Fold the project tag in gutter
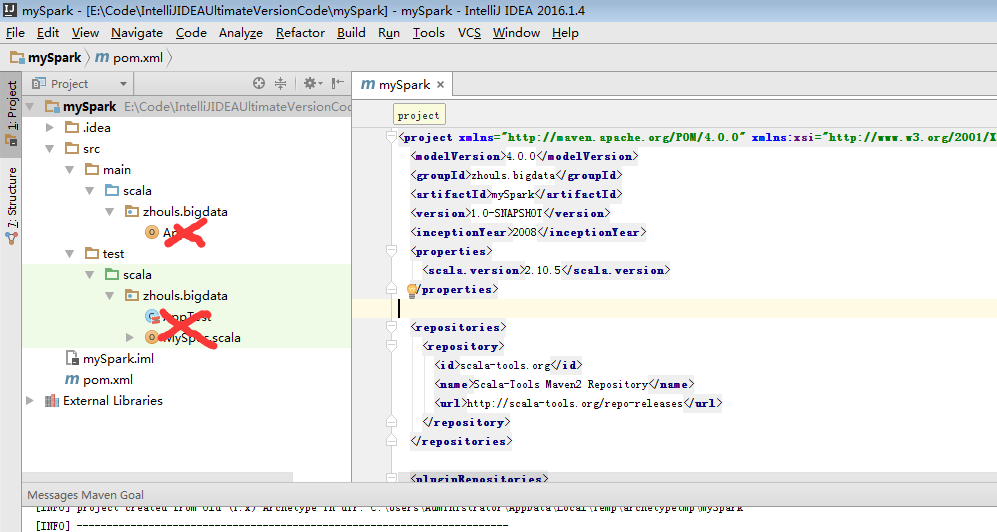The image size is (997, 532). pyautogui.click(x=392, y=137)
